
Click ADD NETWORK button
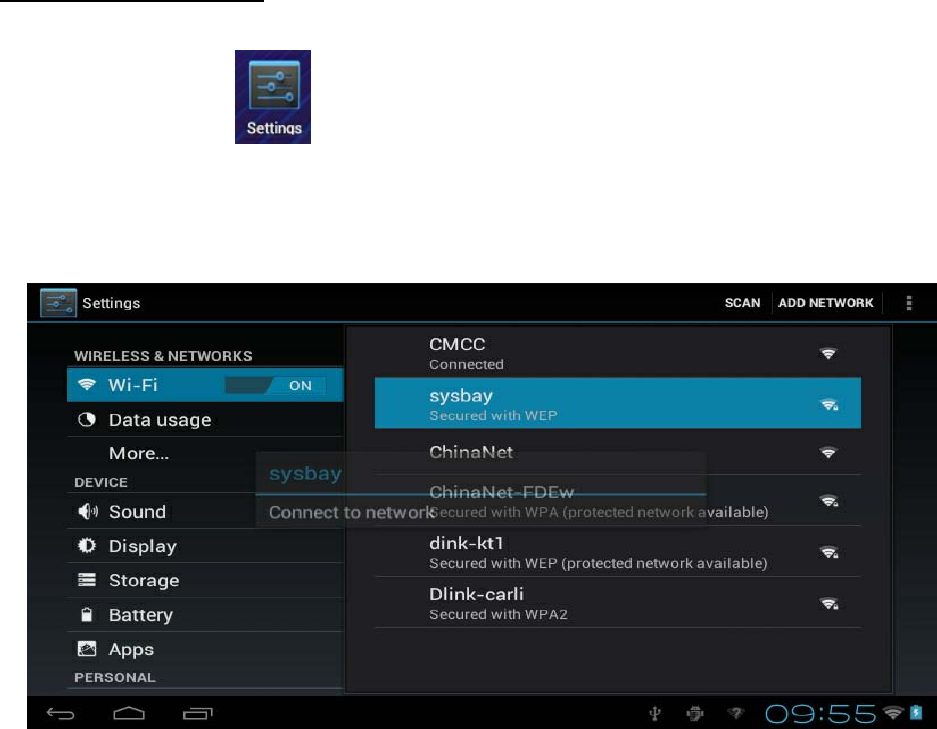pos(825,303)
